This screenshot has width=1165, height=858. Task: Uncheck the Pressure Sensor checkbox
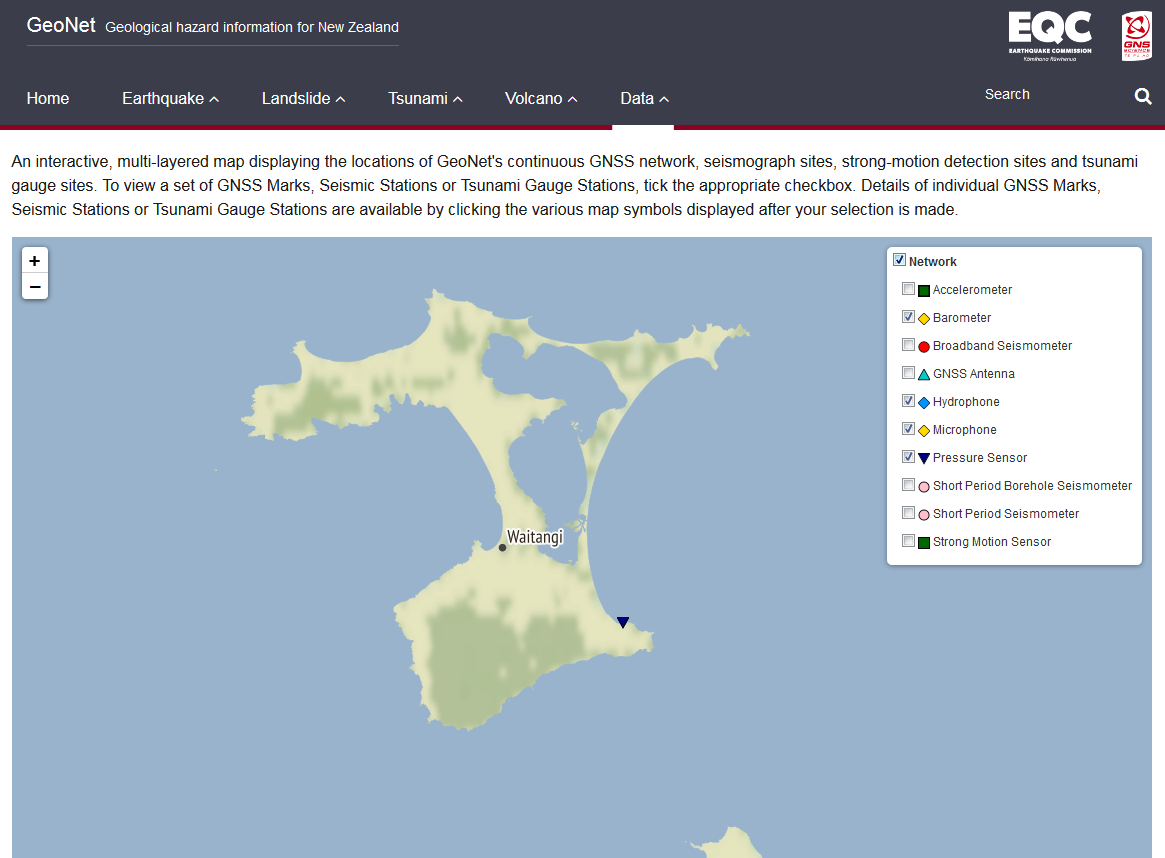[908, 456]
